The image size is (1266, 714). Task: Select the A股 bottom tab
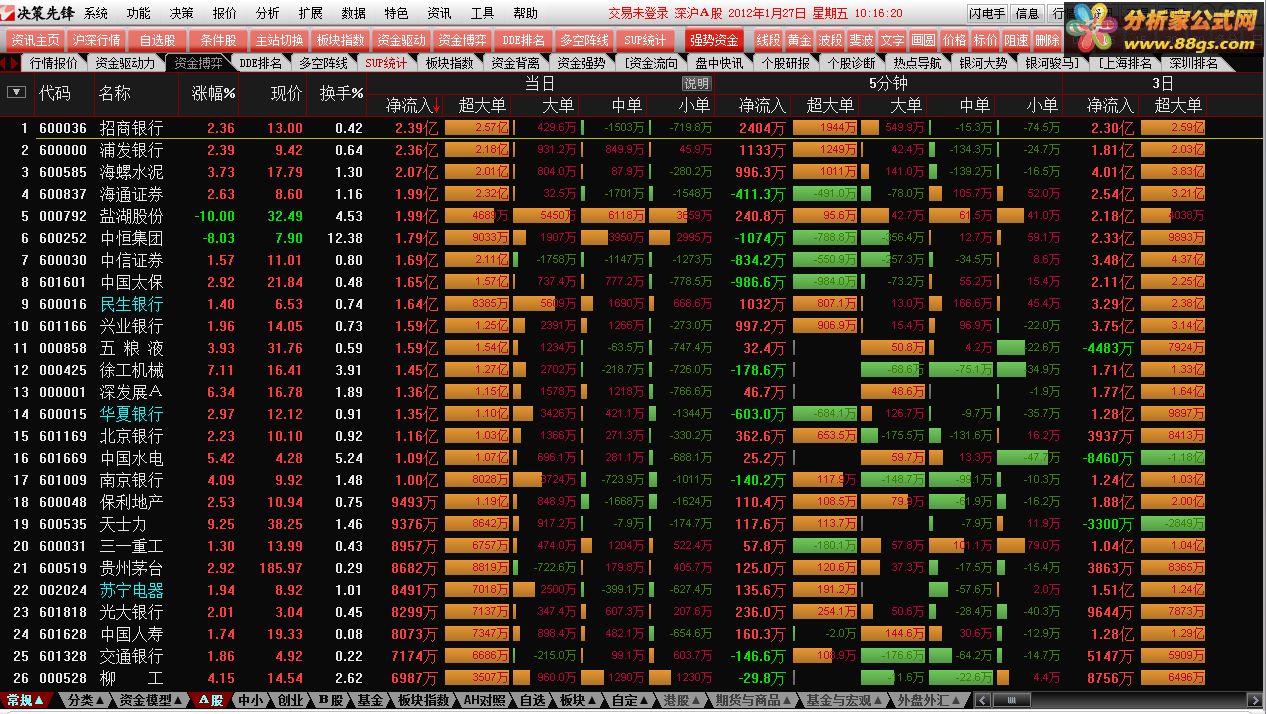[x=210, y=700]
